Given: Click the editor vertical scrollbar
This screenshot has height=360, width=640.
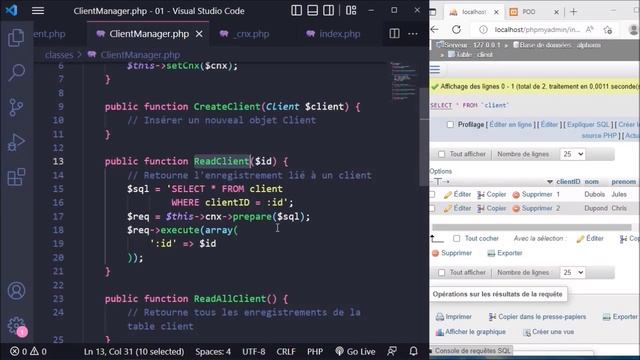Looking at the screenshot, I should (x=424, y=137).
